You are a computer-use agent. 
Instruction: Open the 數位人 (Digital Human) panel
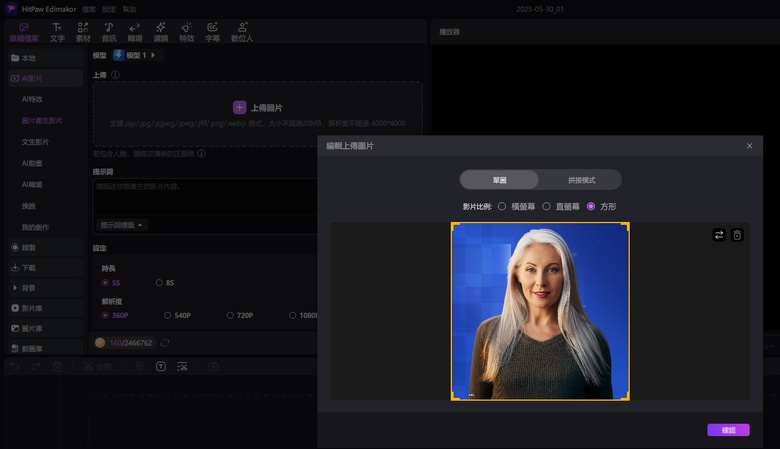[241, 31]
